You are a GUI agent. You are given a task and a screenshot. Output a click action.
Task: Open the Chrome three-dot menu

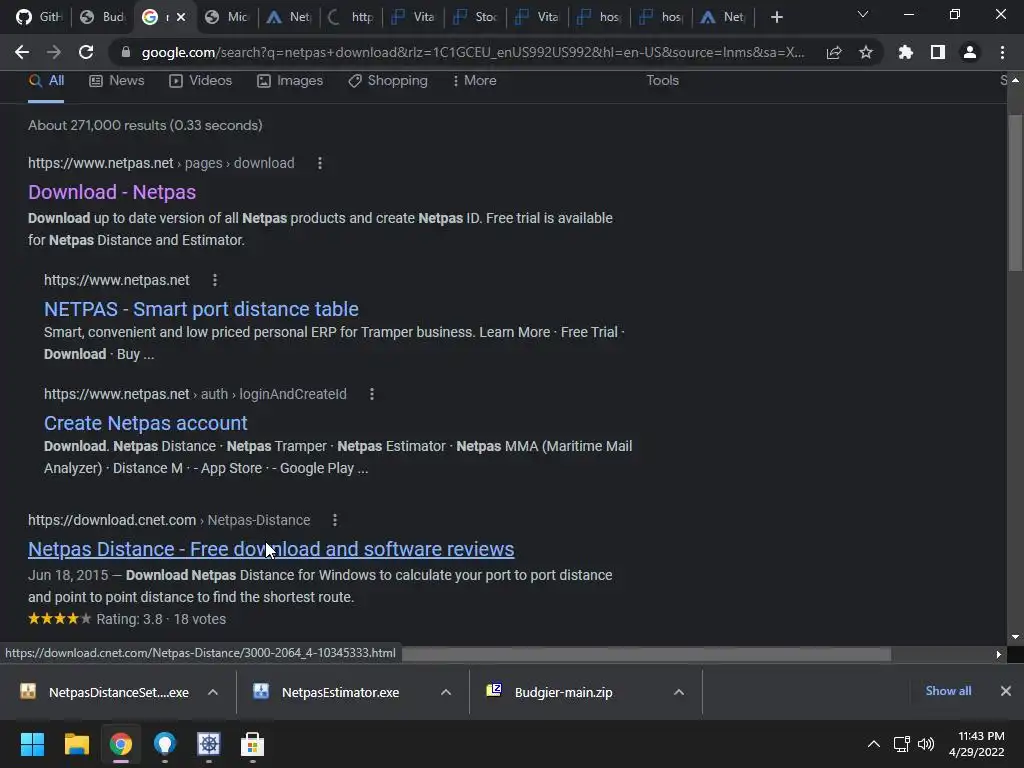(1002, 52)
